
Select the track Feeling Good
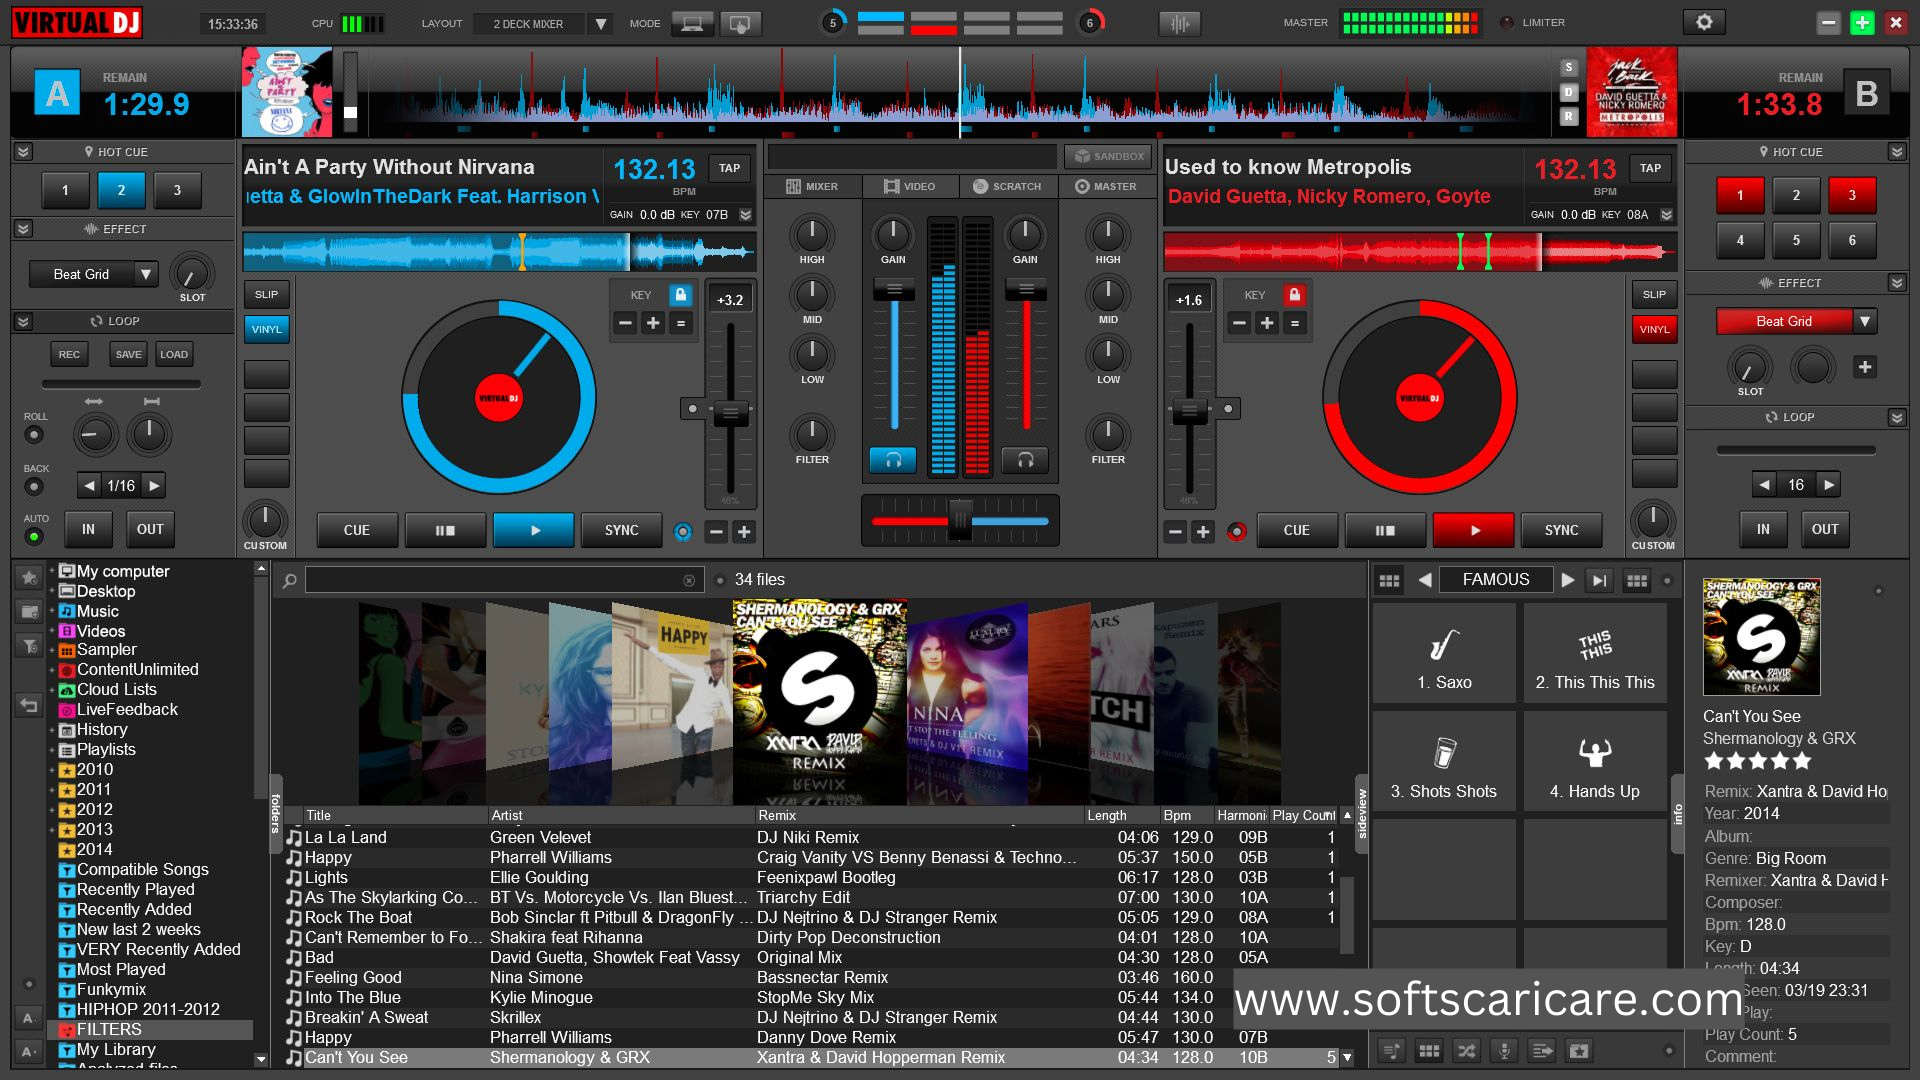coord(810,978)
